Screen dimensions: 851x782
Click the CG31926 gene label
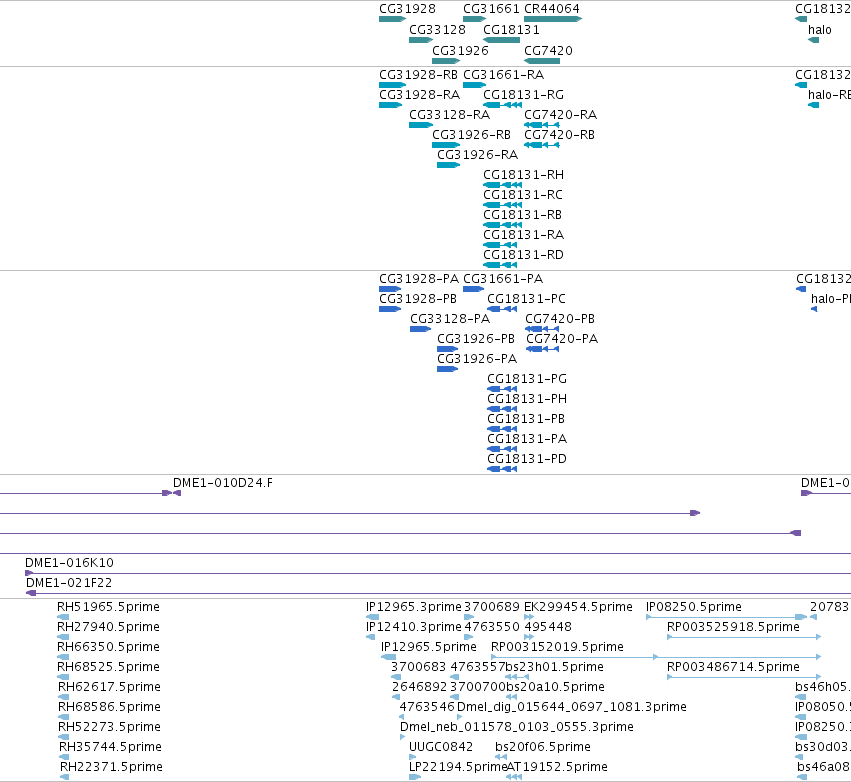460,50
